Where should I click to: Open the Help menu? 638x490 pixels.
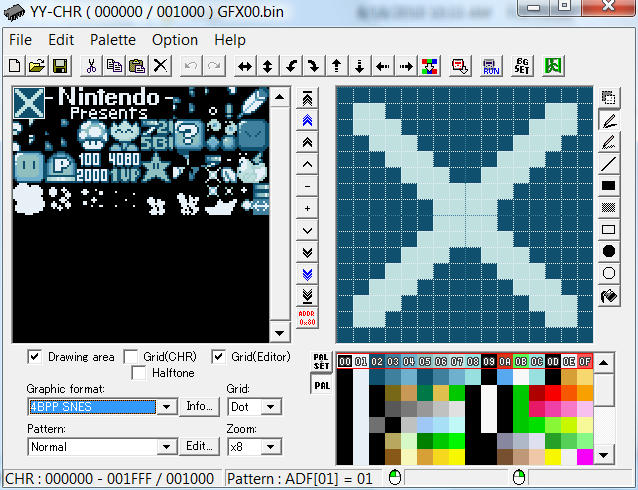point(230,40)
